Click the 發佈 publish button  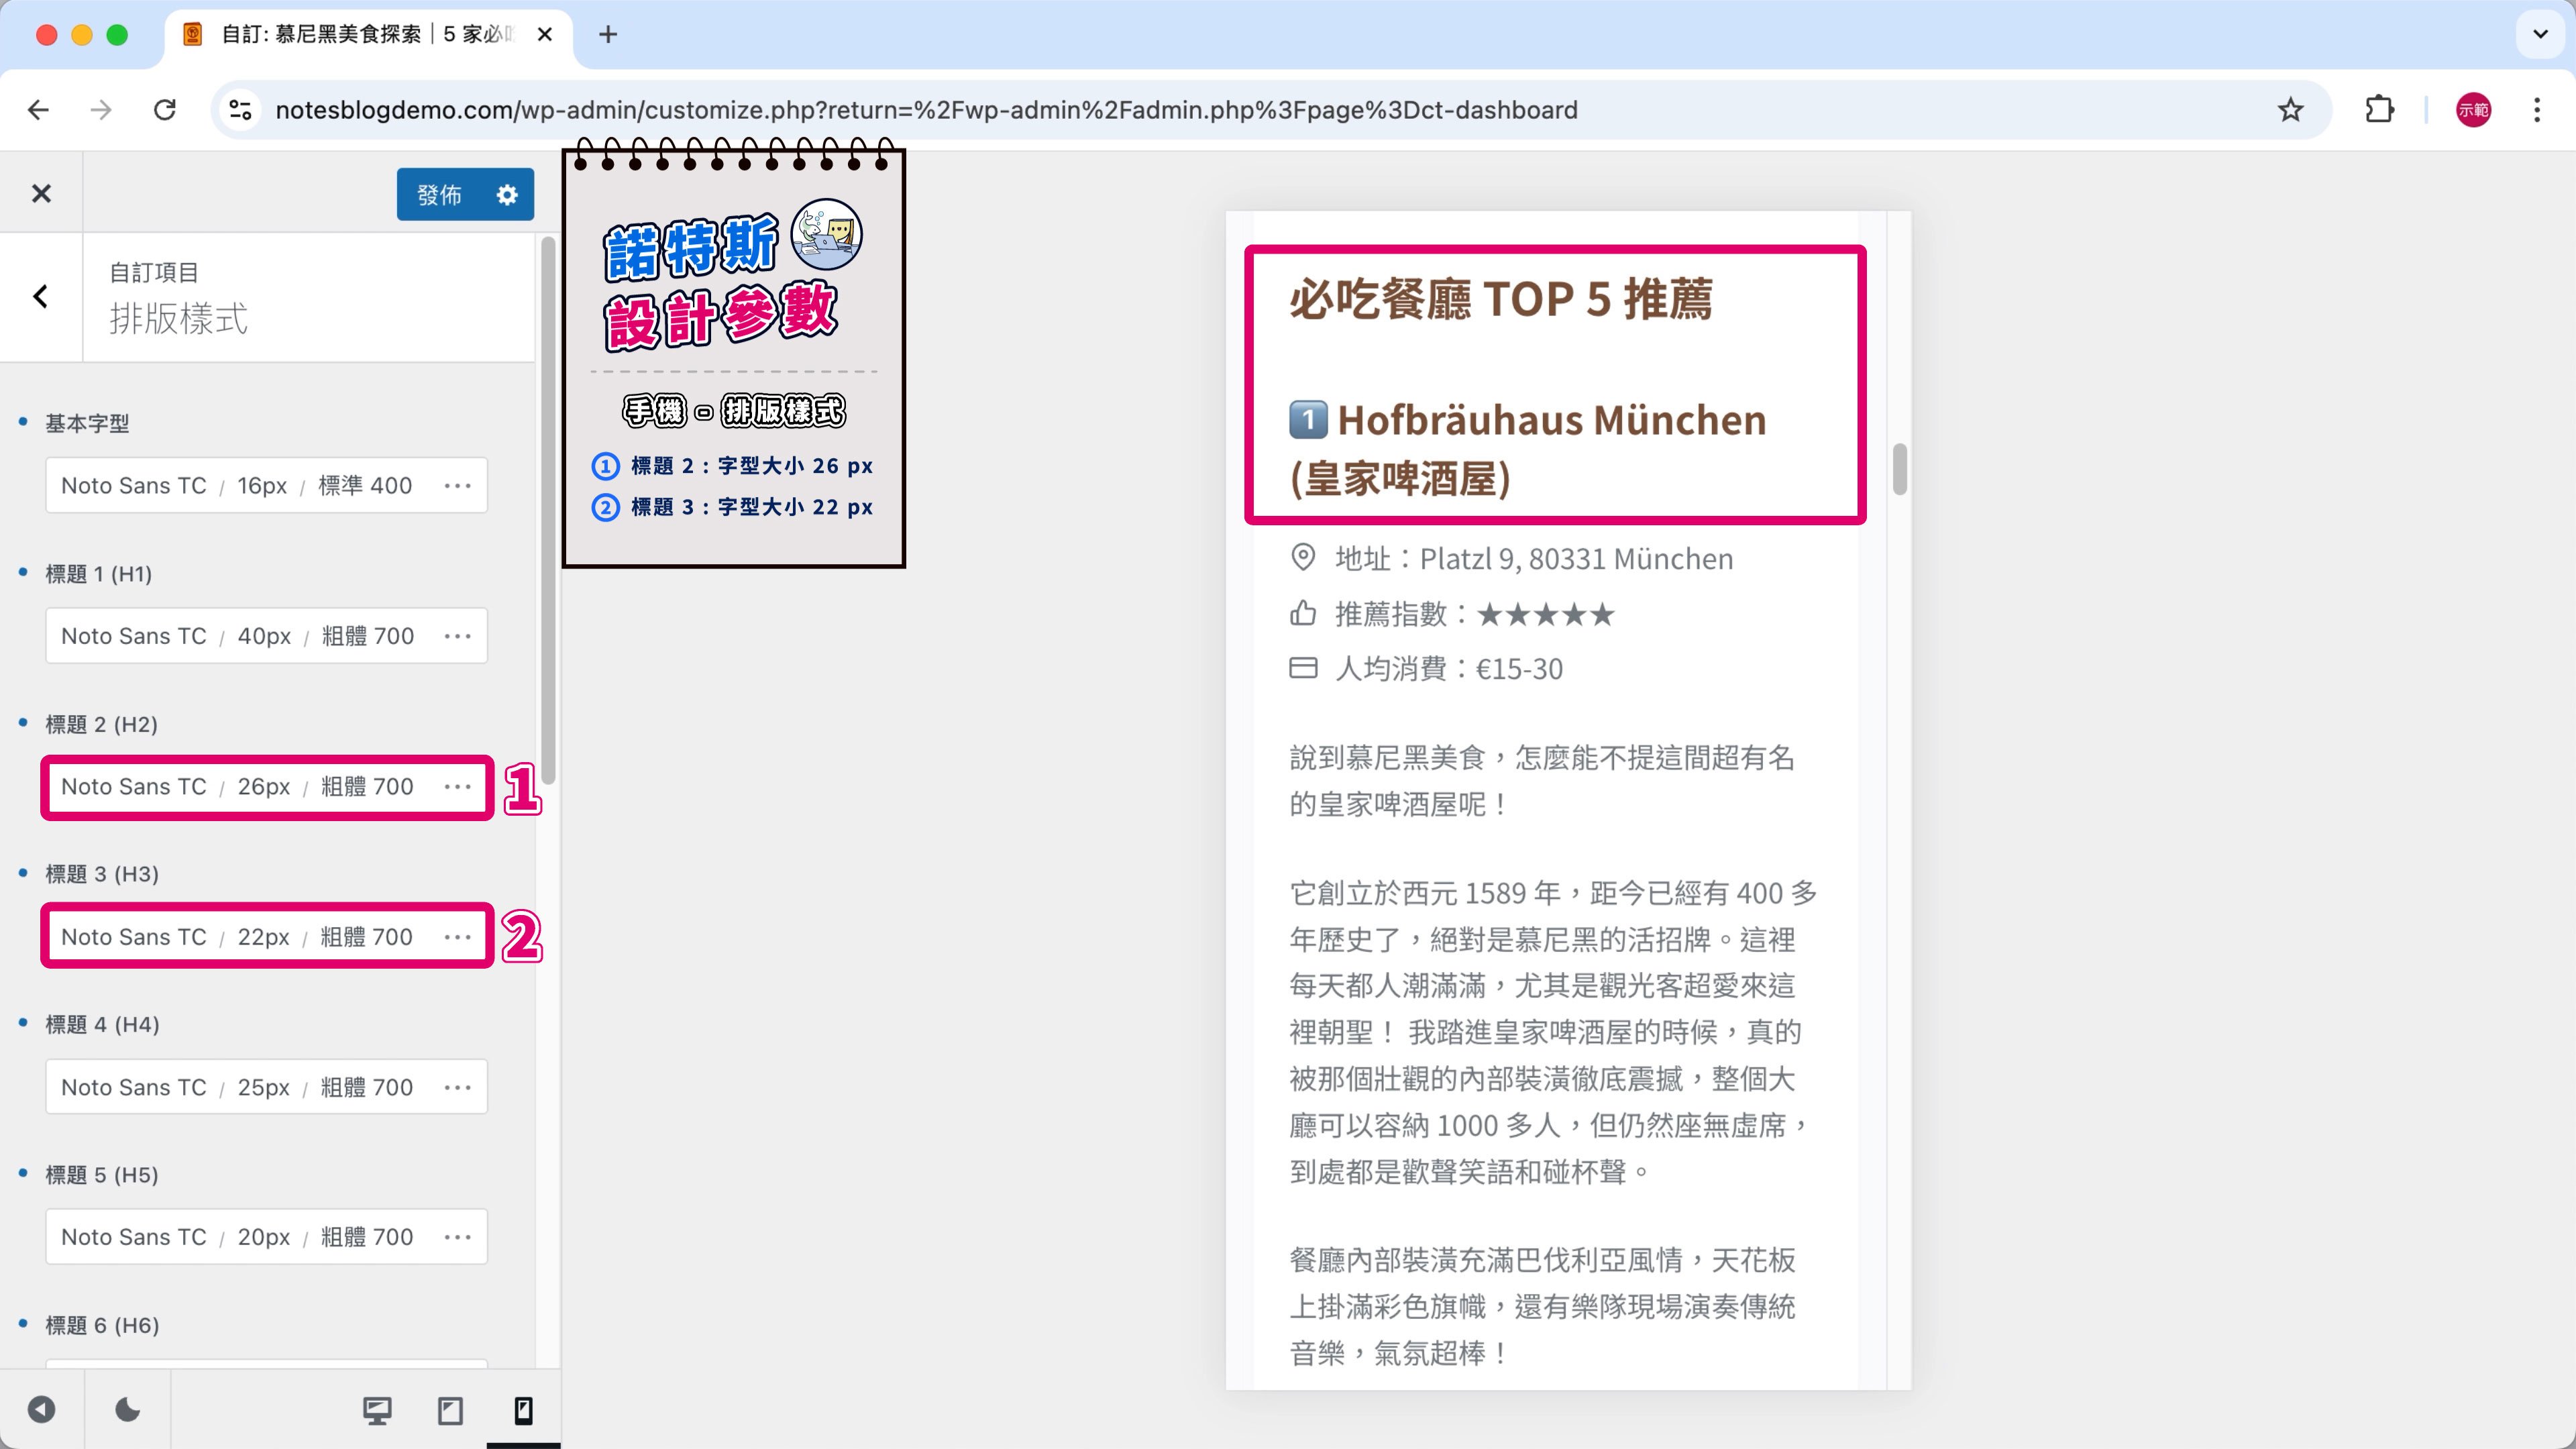440,194
